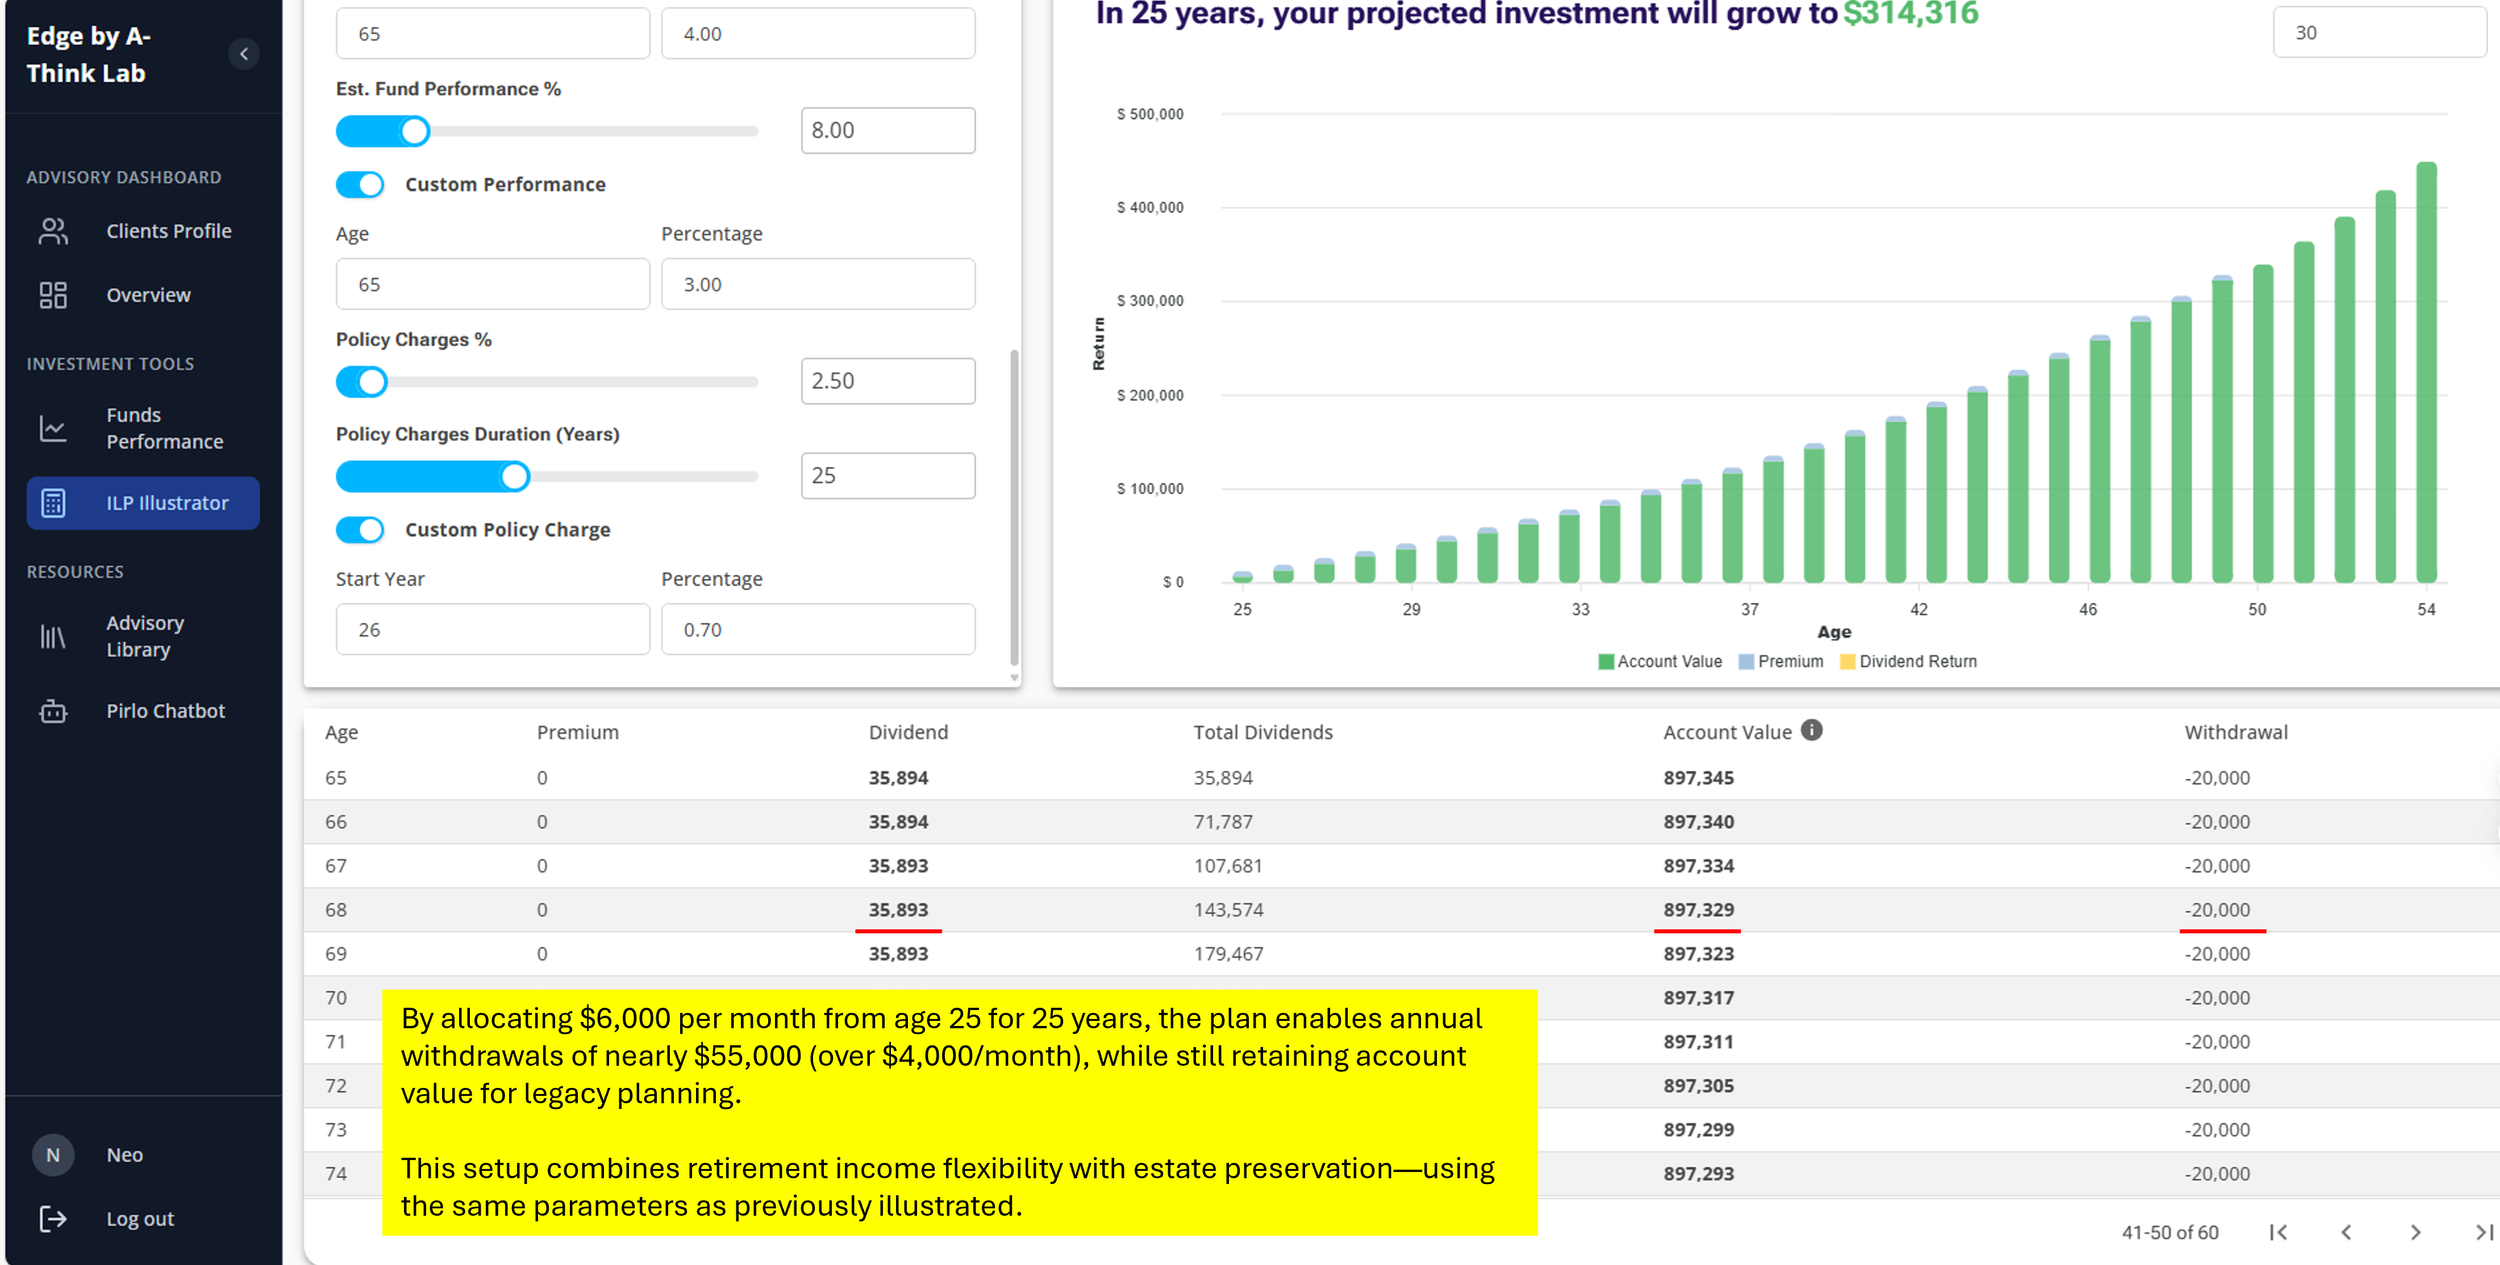Click the Withdrawal column header
Image resolution: width=2500 pixels, height=1265 pixels.
pyautogui.click(x=2236, y=732)
